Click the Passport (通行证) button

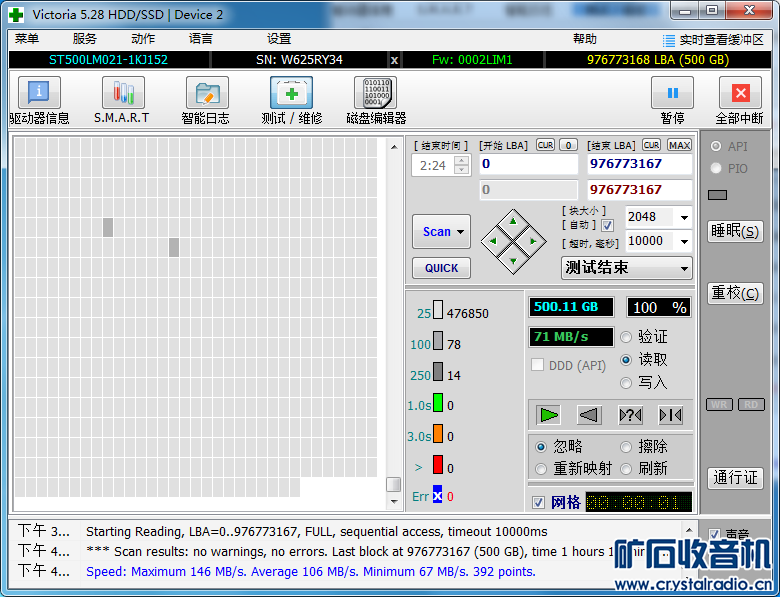(x=735, y=478)
